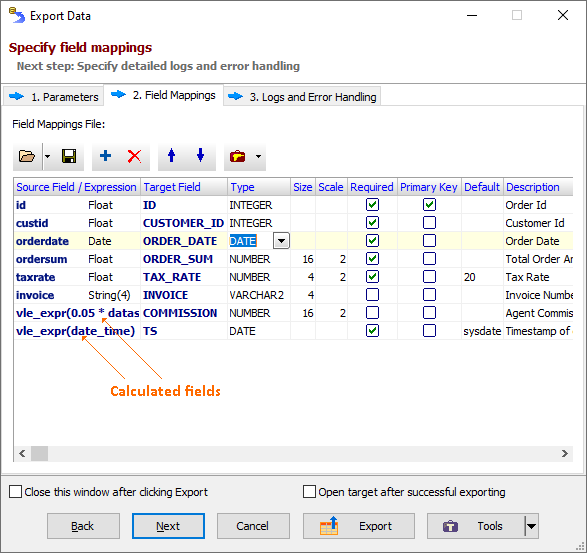Click the Target Field column header
Screen dimensions: 587x553
click(184, 187)
